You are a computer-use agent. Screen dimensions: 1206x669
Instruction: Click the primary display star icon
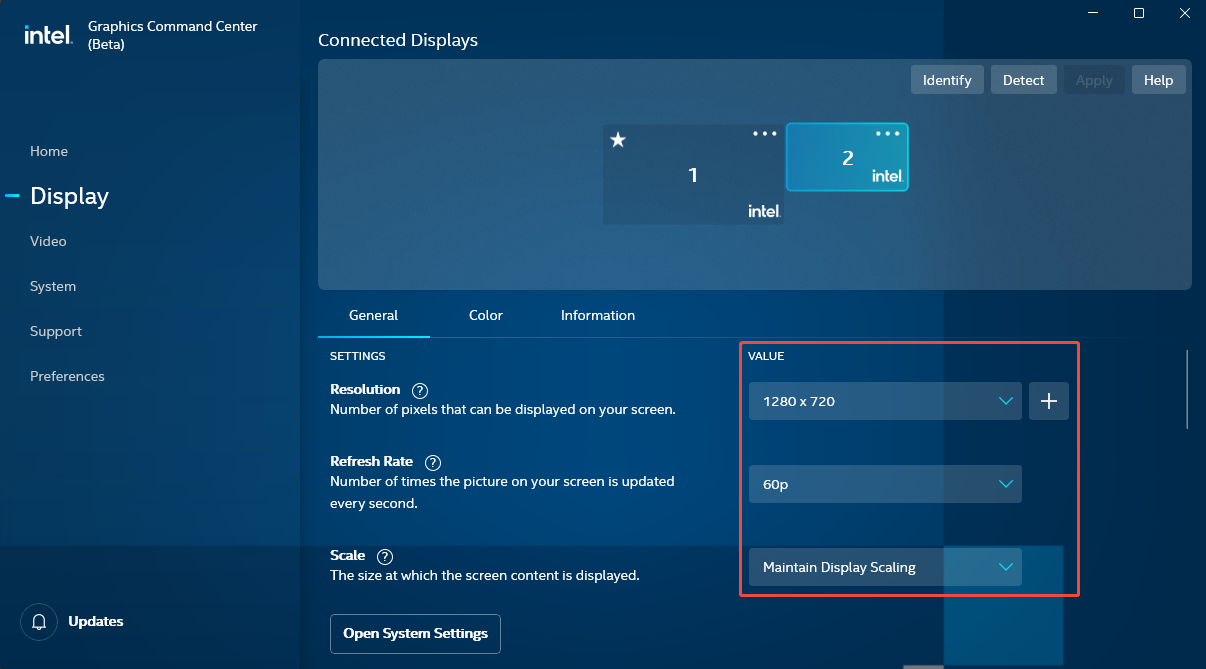tap(618, 140)
